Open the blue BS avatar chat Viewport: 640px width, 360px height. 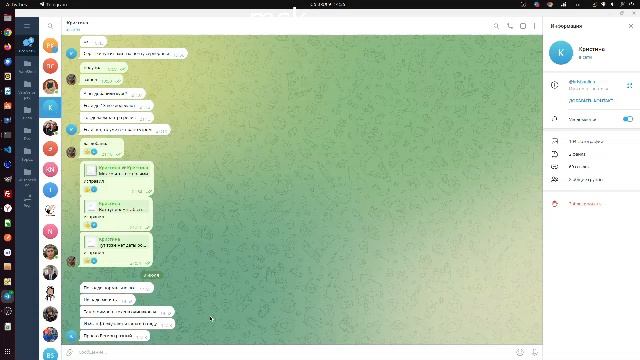[50, 354]
